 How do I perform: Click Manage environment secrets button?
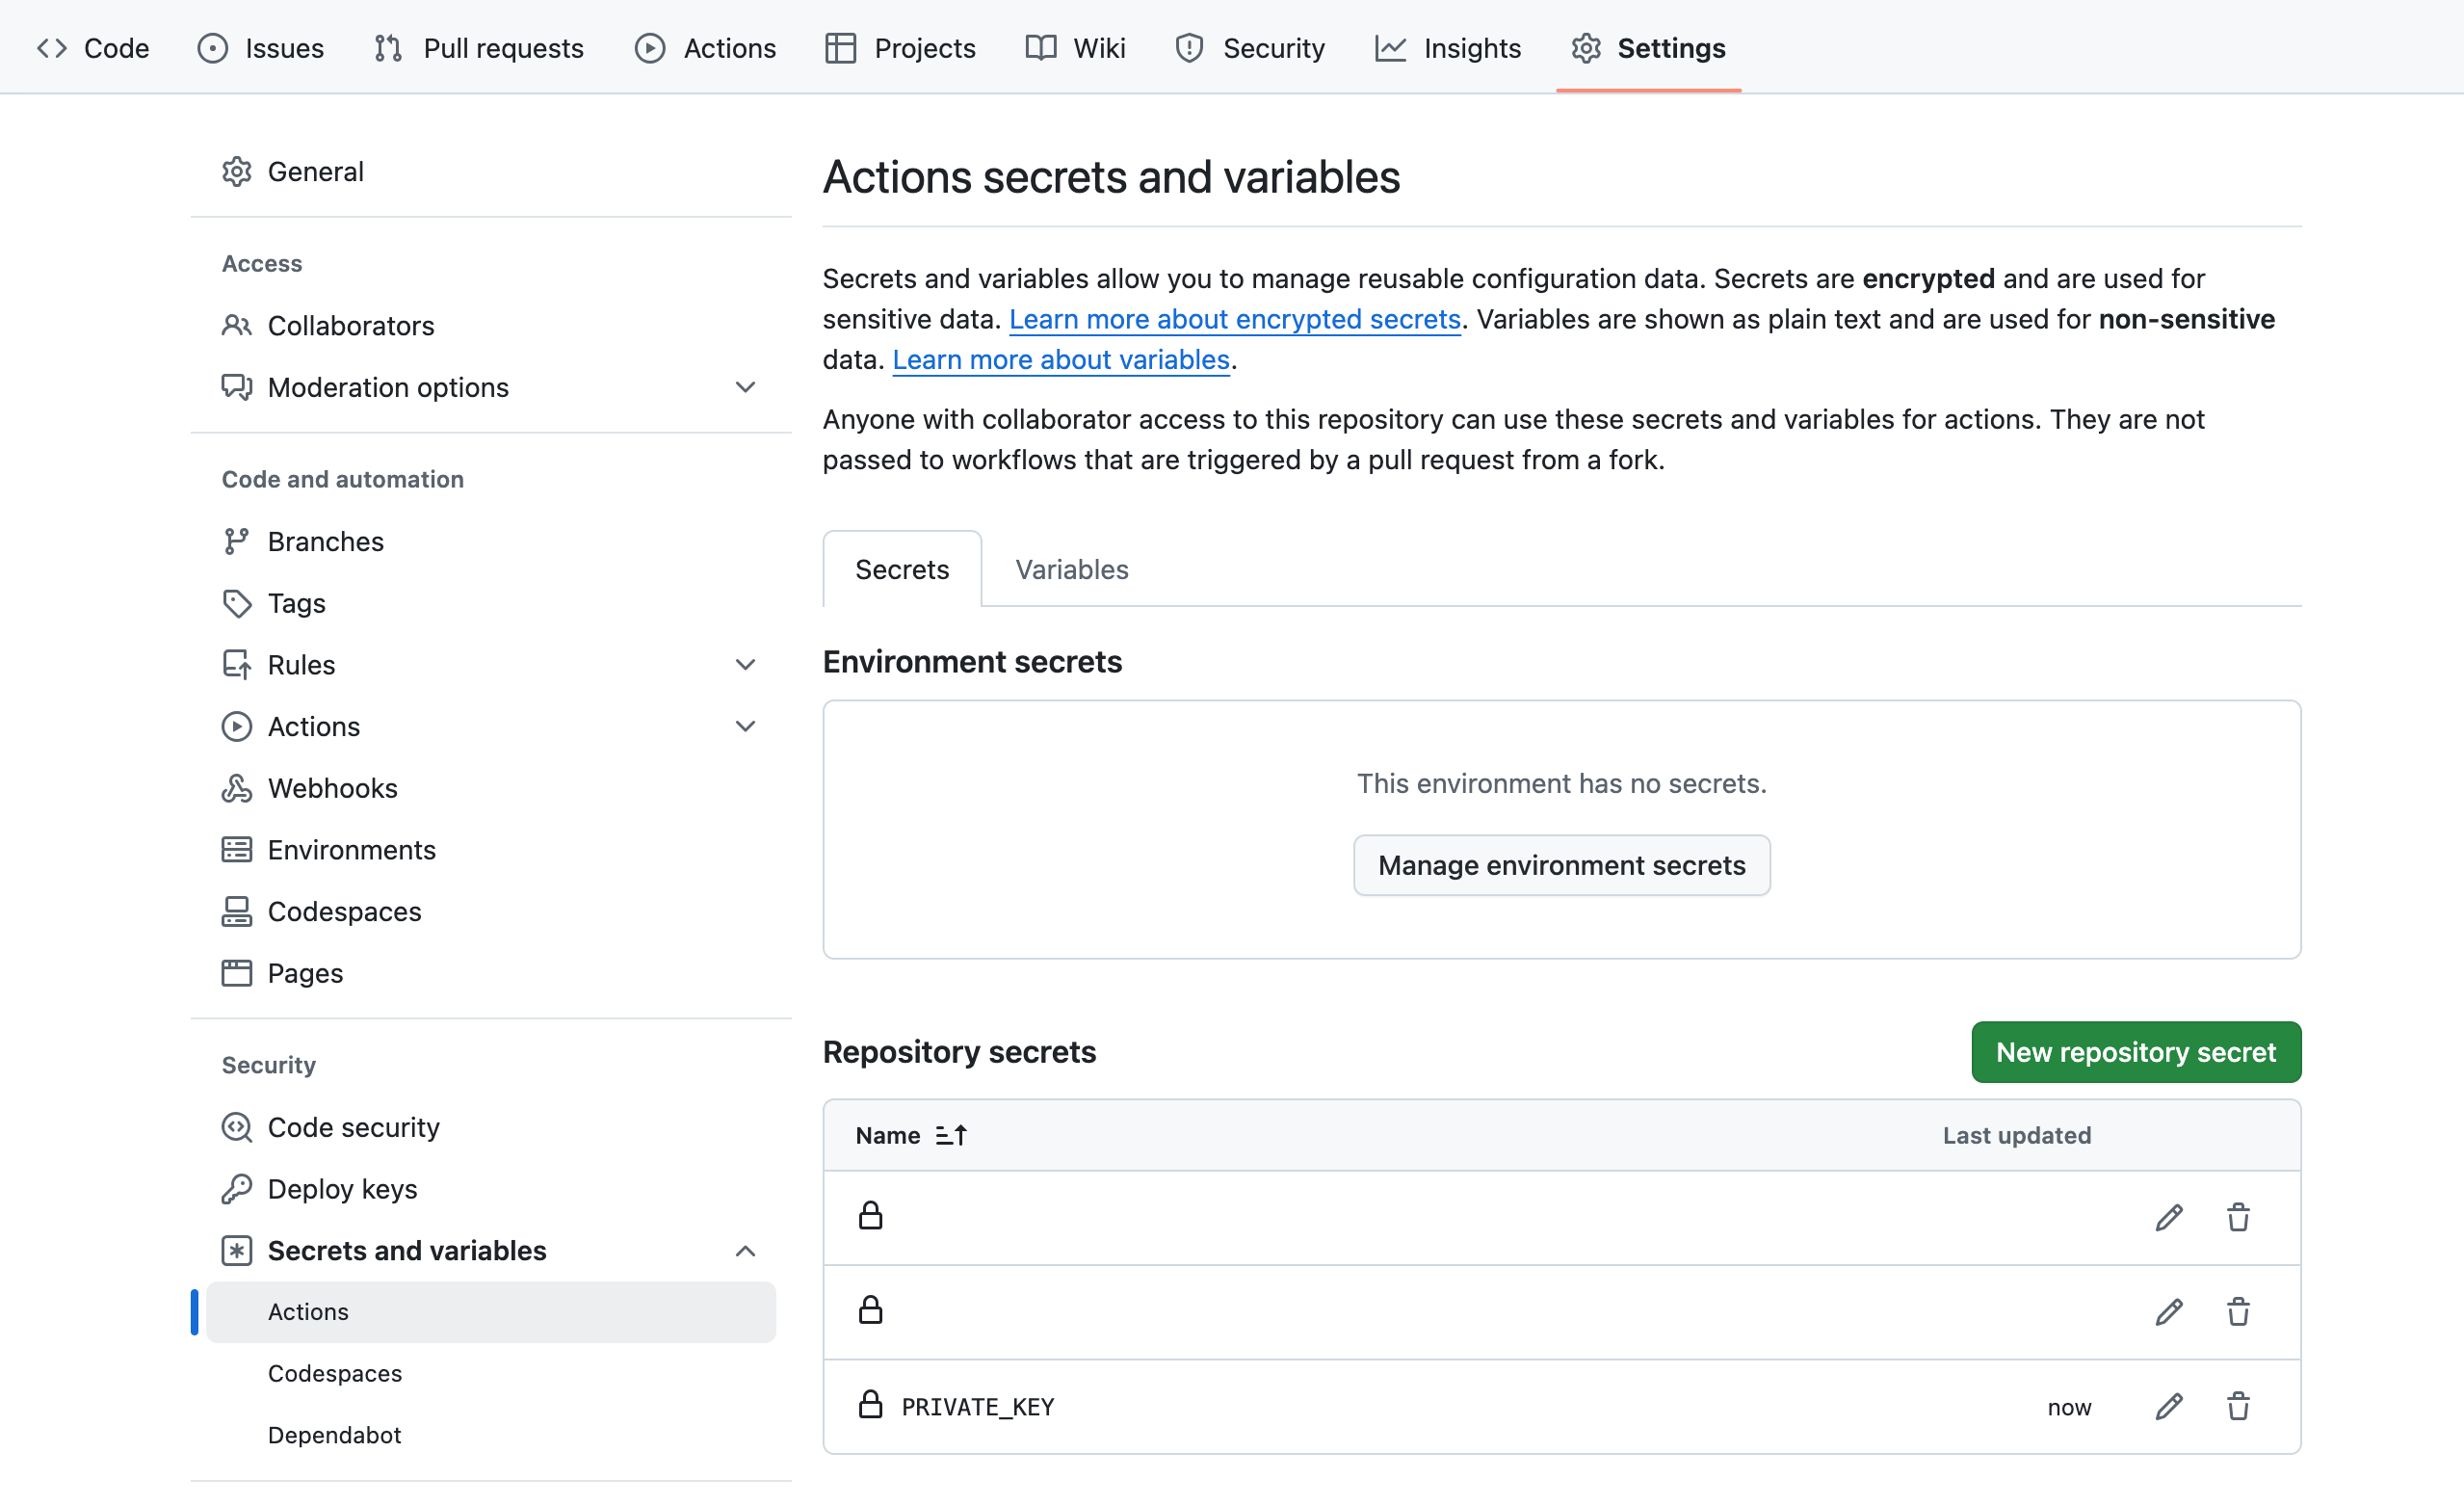pyautogui.click(x=1561, y=865)
